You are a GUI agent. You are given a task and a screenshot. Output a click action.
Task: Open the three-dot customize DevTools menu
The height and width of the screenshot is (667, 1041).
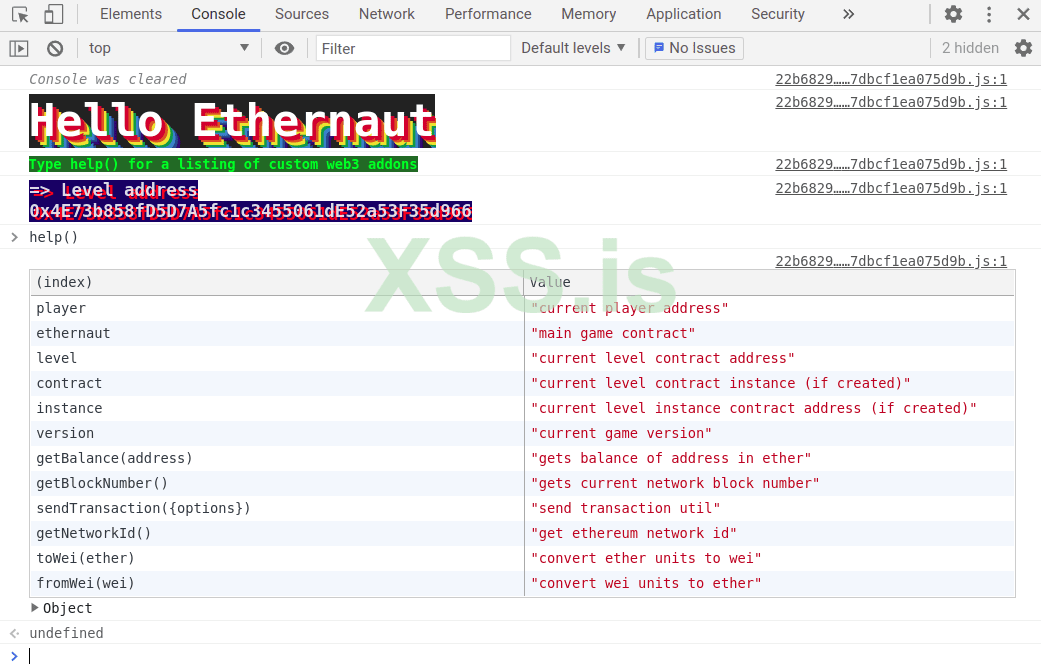coord(989,14)
